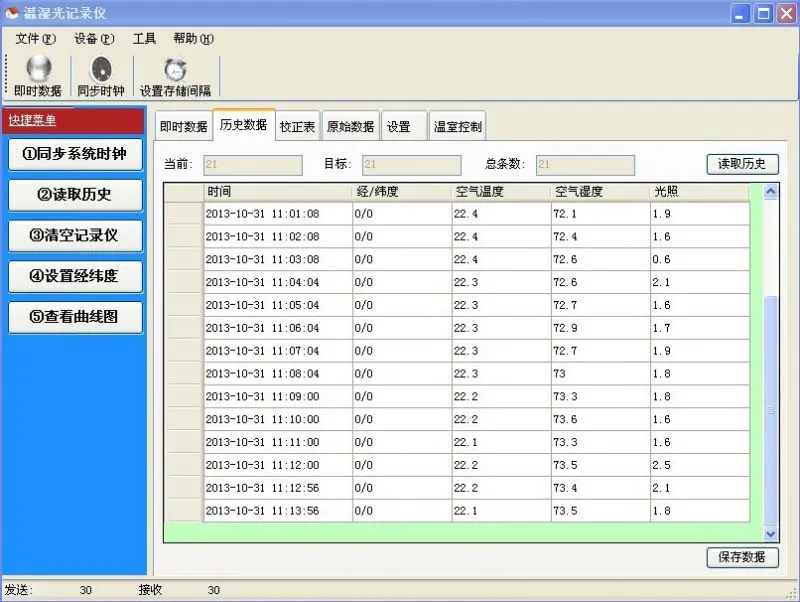Select the 历史数据 tab
Image resolution: width=800 pixels, height=602 pixels.
click(x=244, y=124)
